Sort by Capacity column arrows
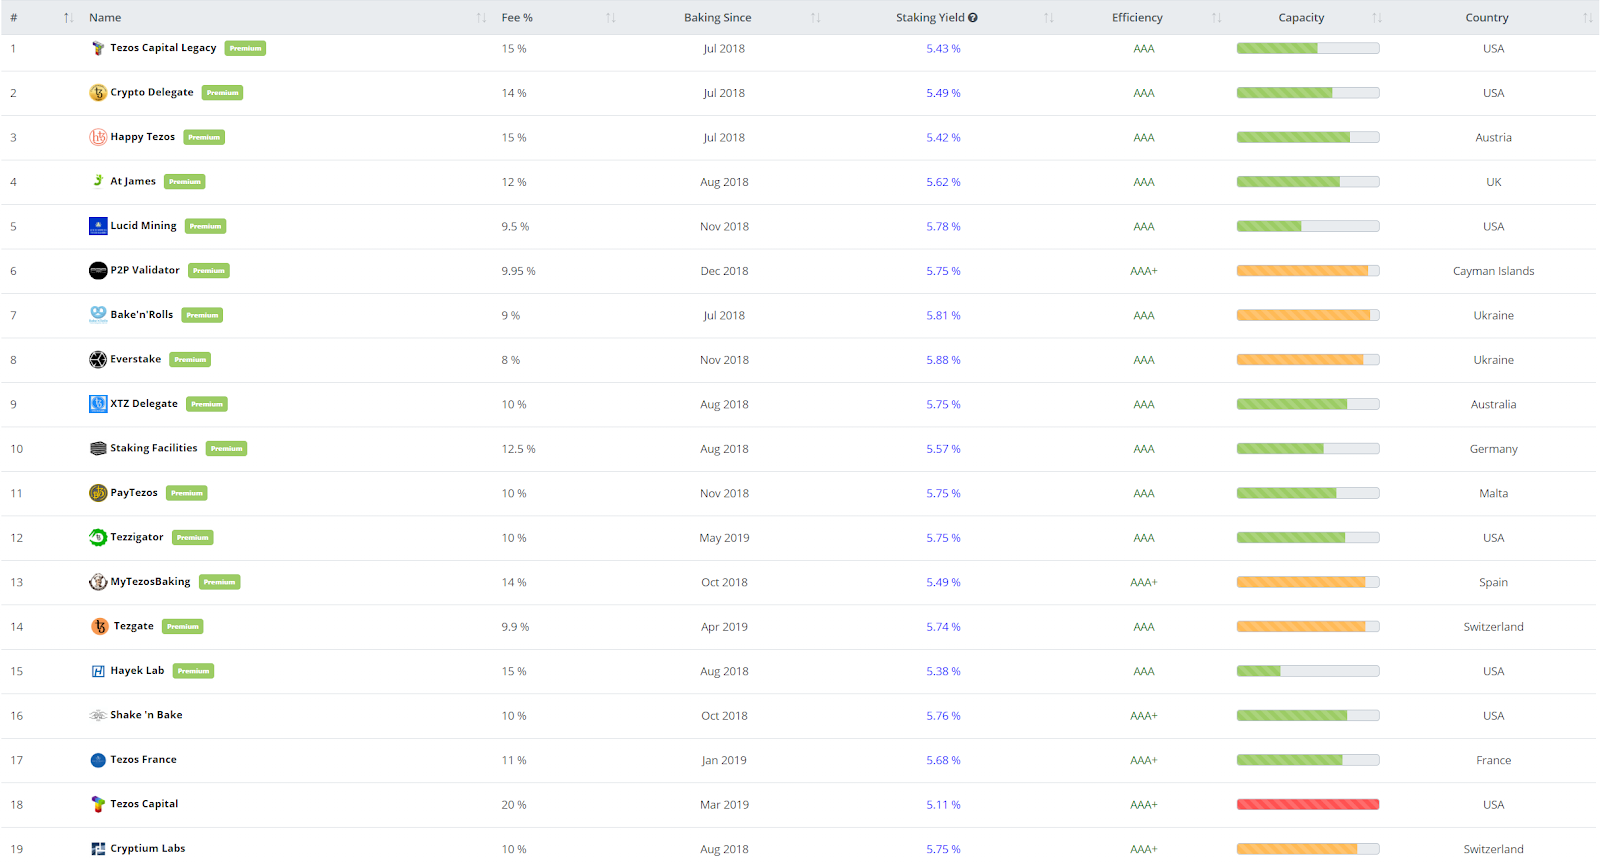Image resolution: width=1600 pixels, height=864 pixels. point(1377,18)
